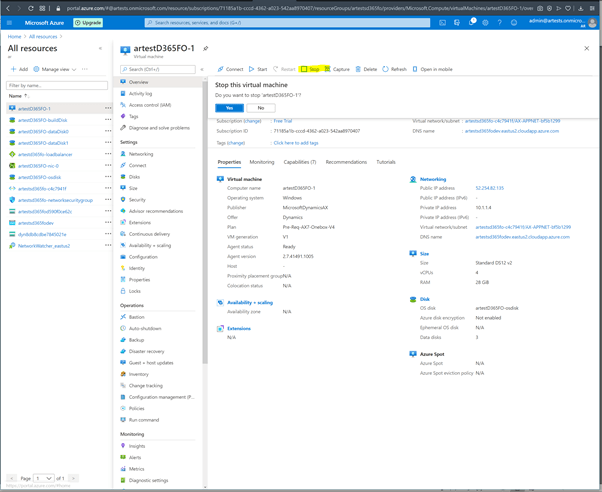Open Networking settings menu item
The image size is (602, 492).
click(141, 154)
